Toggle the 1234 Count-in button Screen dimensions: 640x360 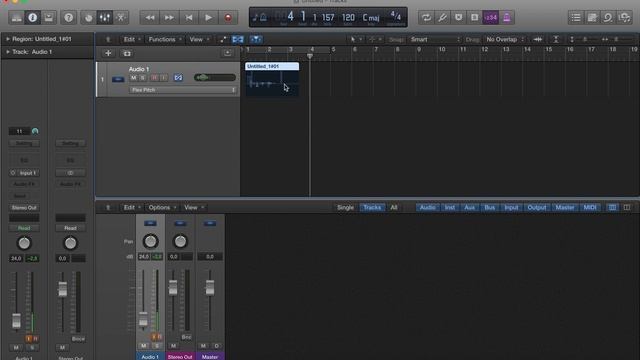tap(491, 18)
